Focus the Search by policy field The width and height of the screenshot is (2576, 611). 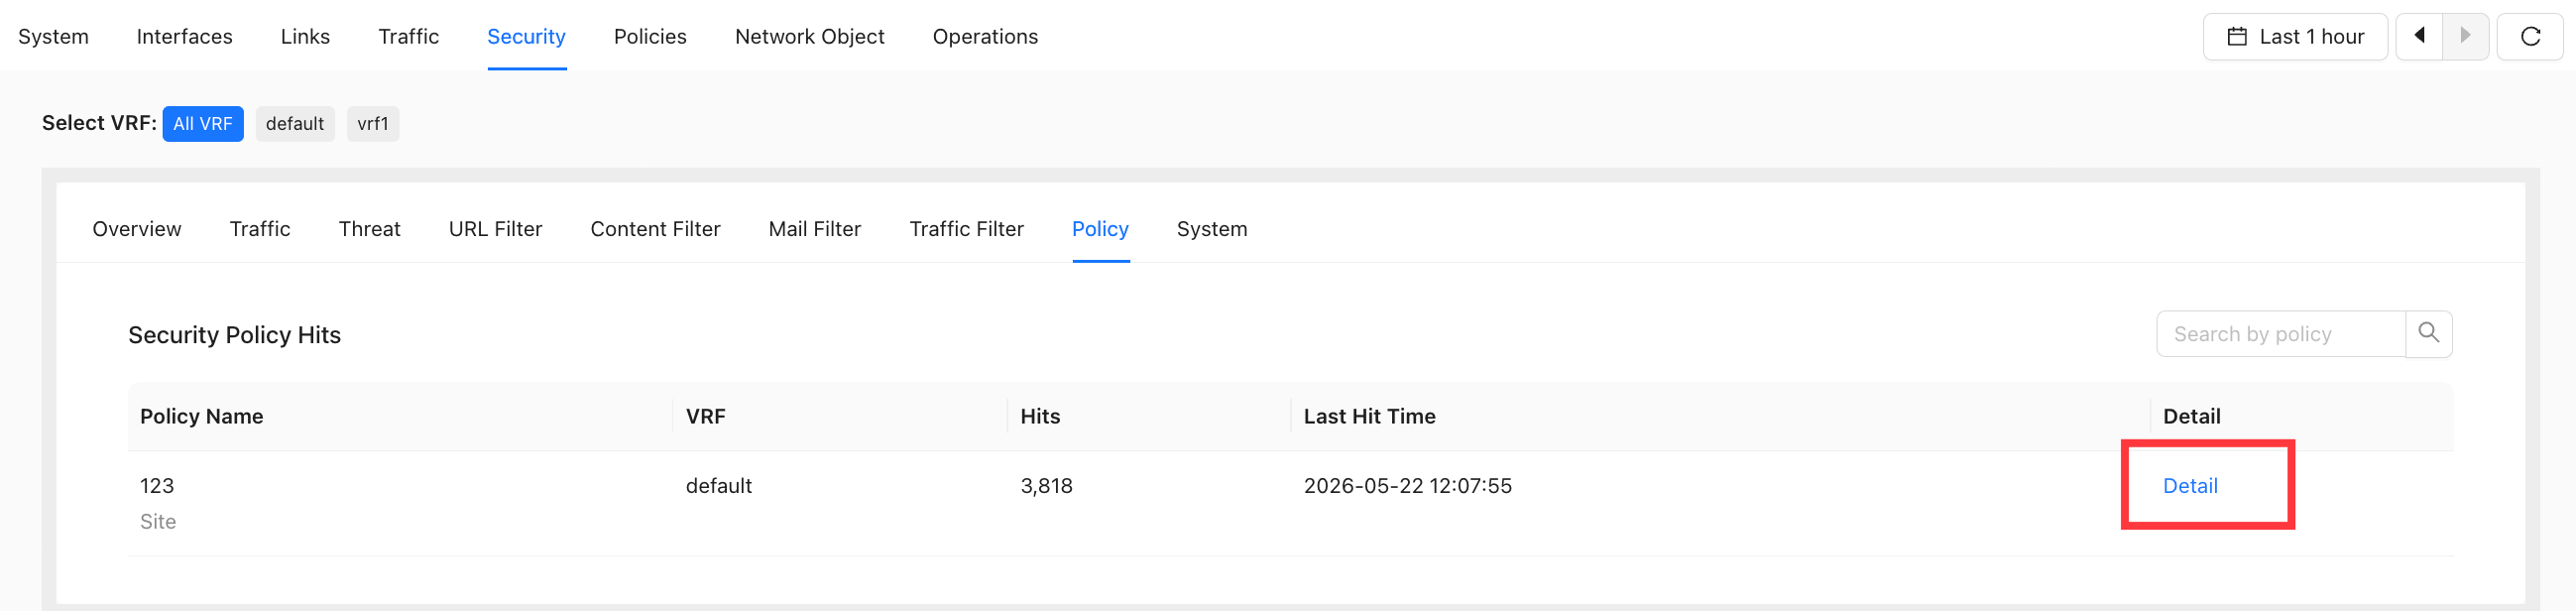(x=2281, y=334)
